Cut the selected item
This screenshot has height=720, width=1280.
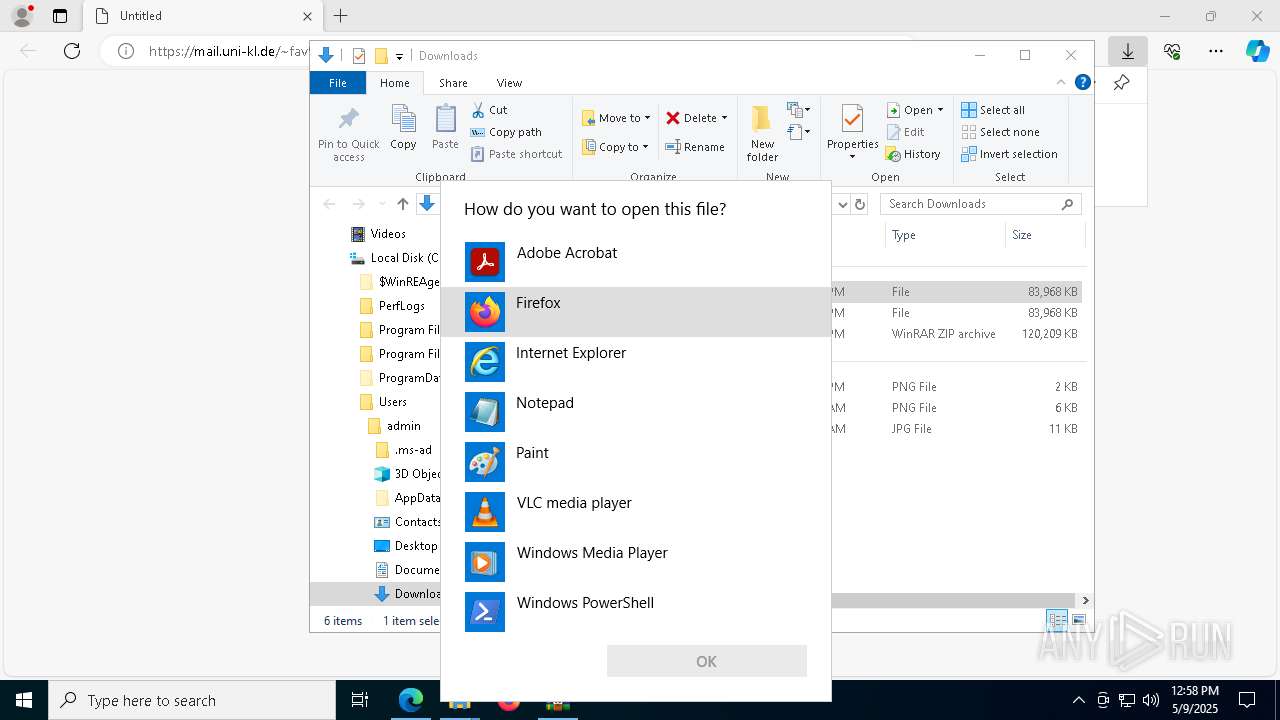pyautogui.click(x=489, y=110)
